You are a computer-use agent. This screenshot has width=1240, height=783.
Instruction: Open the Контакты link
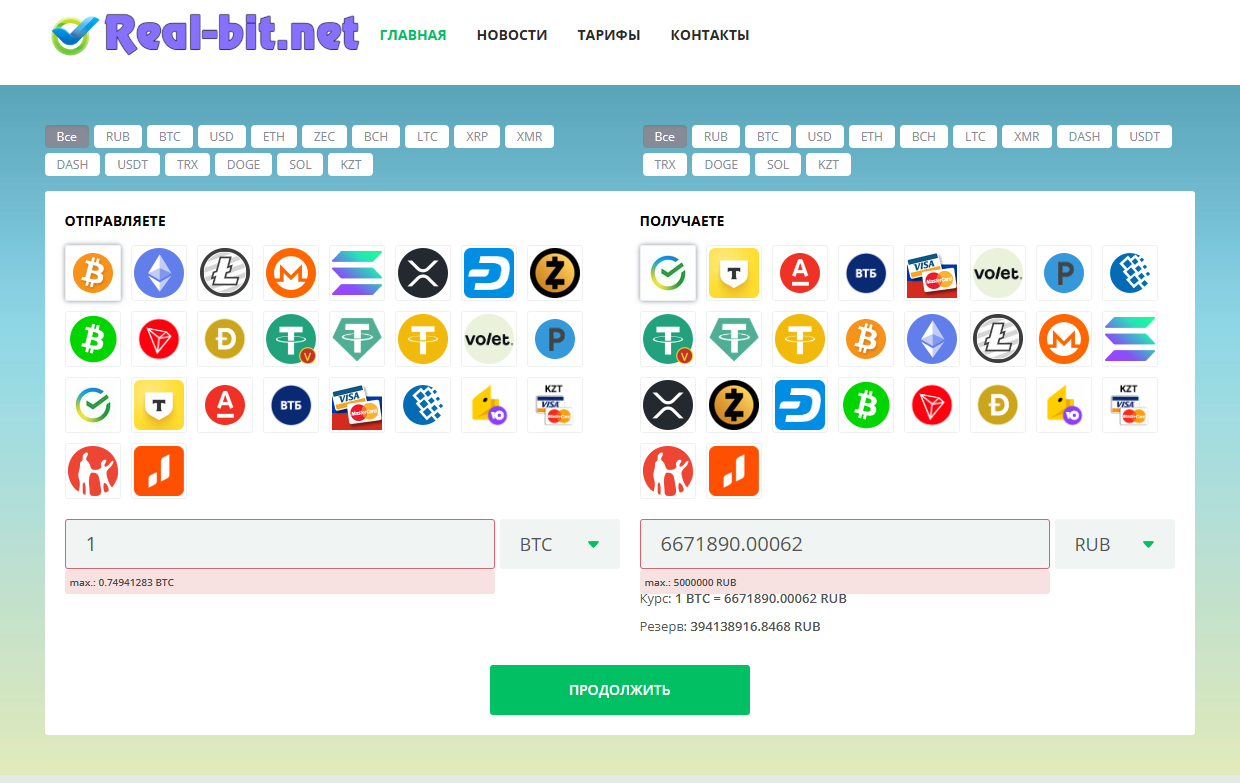[x=710, y=35]
